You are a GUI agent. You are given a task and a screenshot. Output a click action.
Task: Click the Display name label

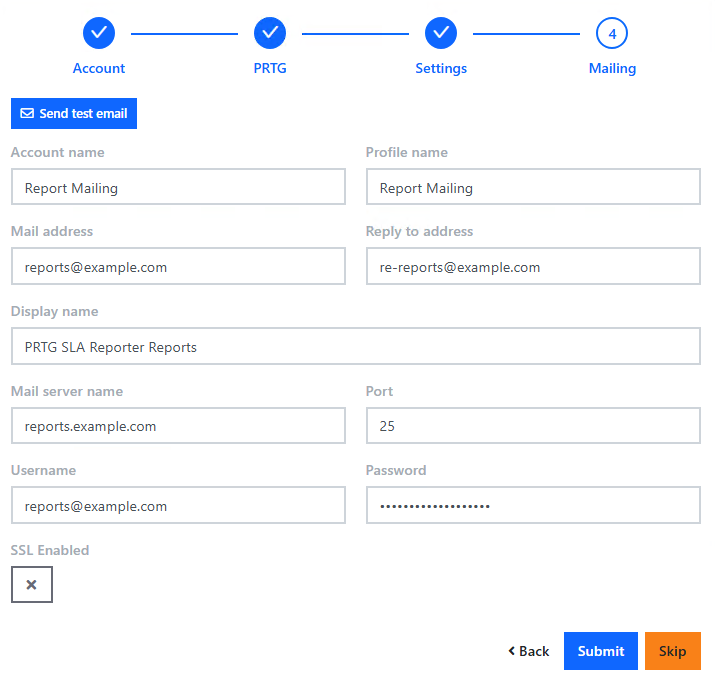click(55, 311)
